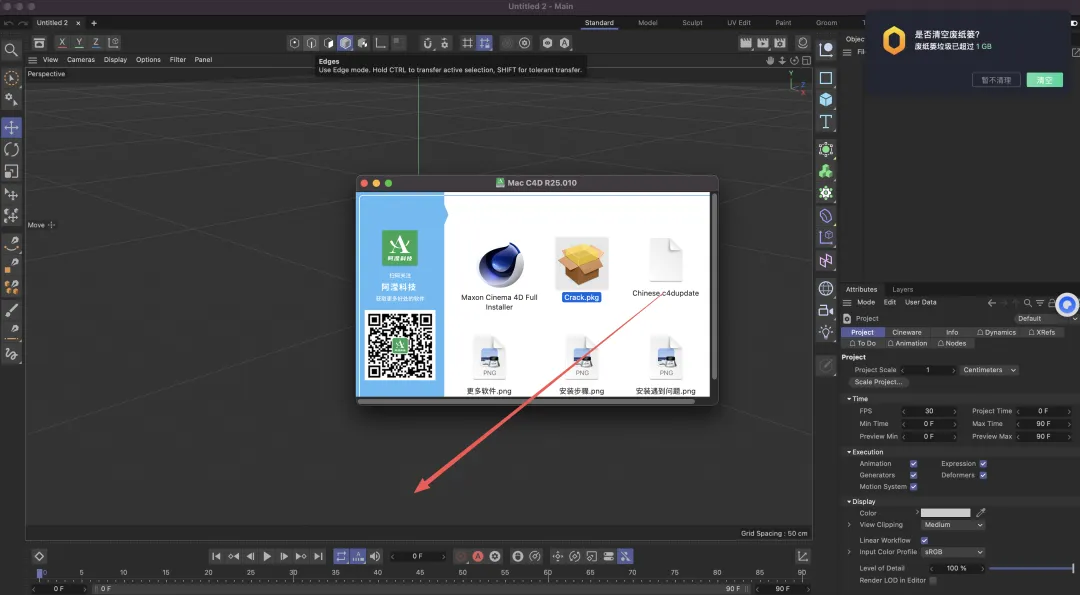Enable Render LOD in Editor checkbox
Screen dimensions: 1080x595
[x=933, y=581]
